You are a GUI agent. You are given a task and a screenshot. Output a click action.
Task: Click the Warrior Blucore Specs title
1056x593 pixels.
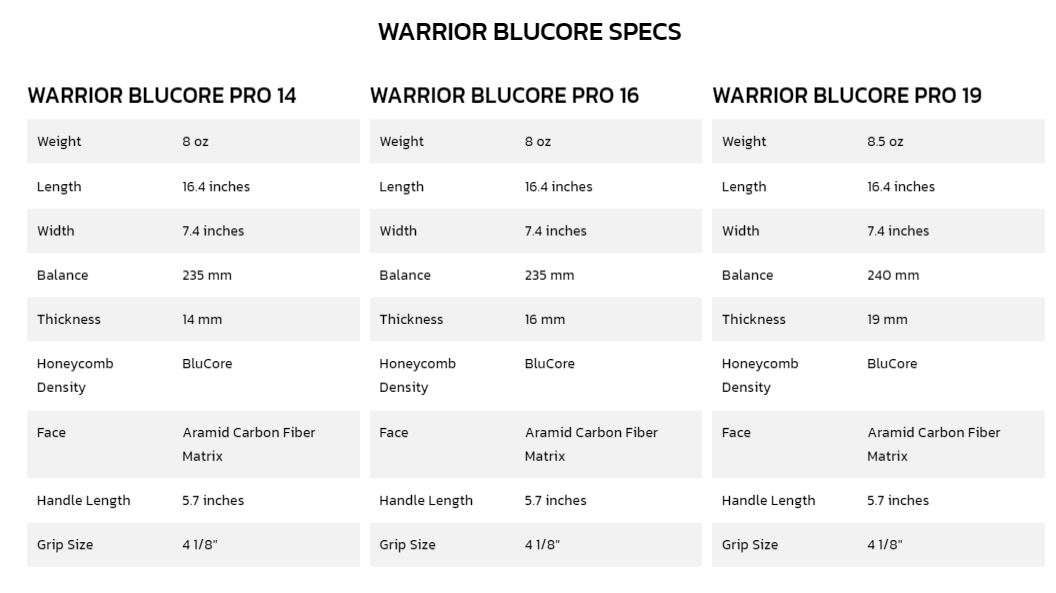pyautogui.click(x=529, y=32)
